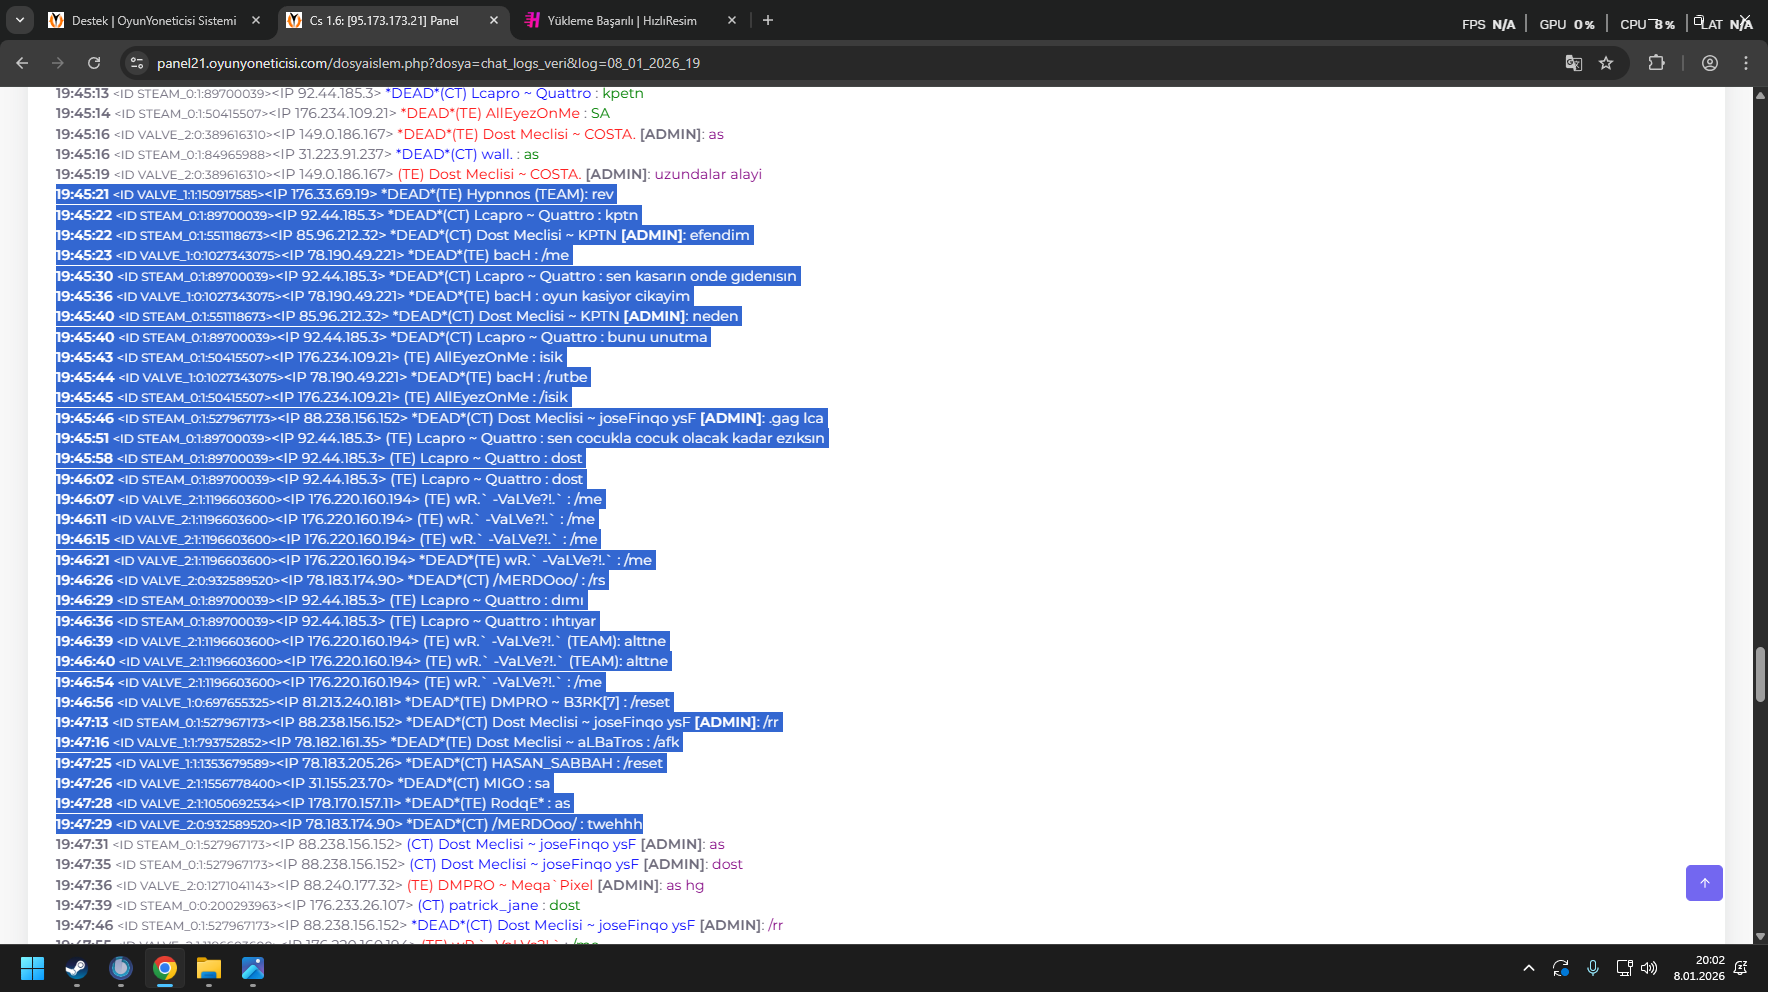Open notification bell in taskbar
This screenshot has height=992, width=1768.
tap(1741, 968)
